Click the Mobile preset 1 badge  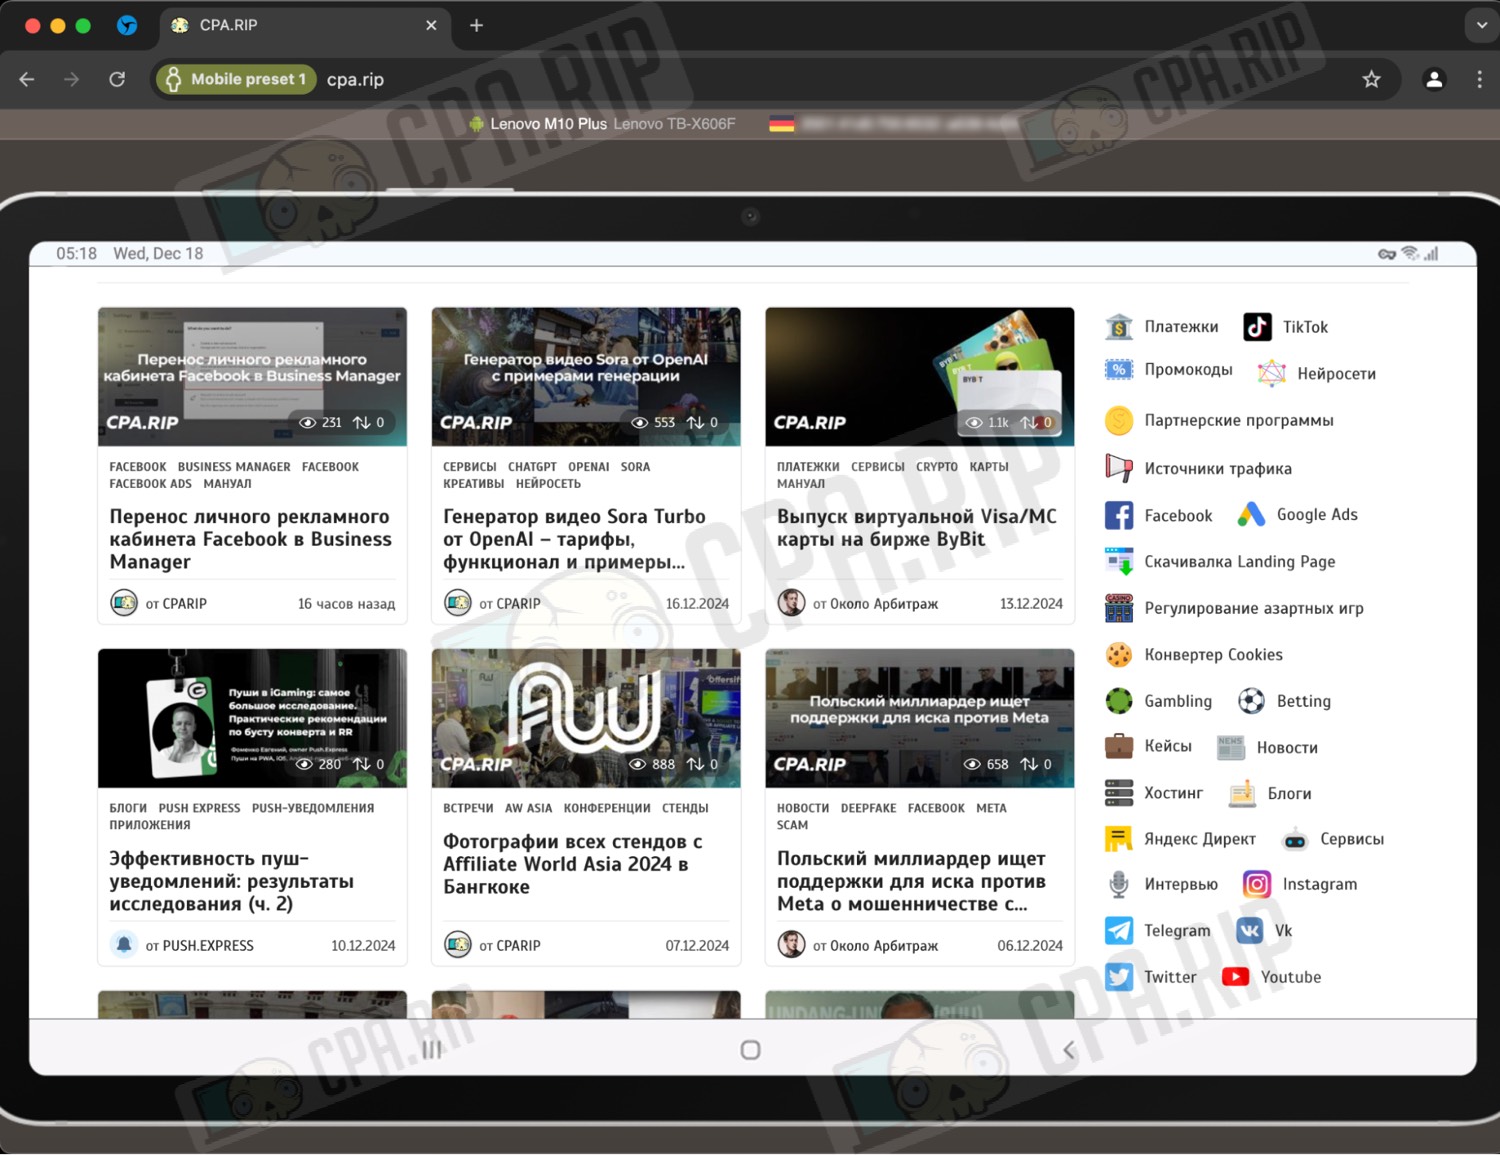pos(236,79)
